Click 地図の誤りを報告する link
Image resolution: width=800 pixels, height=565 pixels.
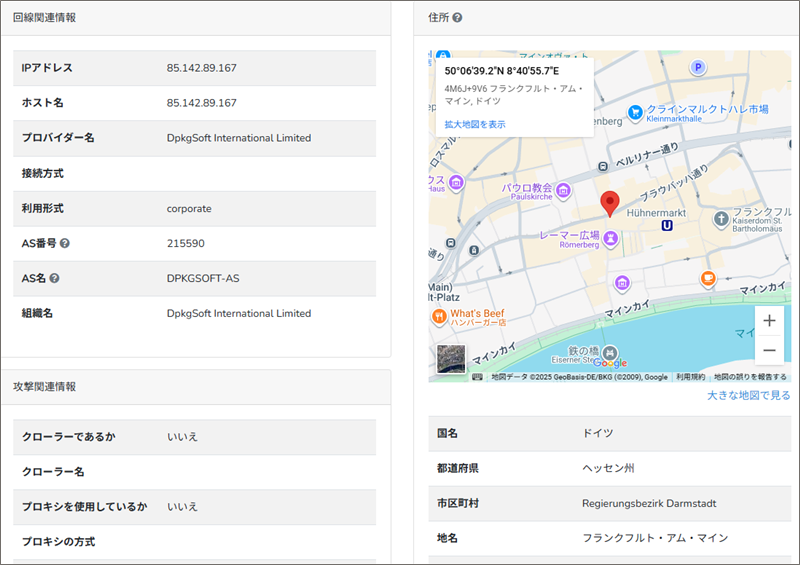pos(750,377)
